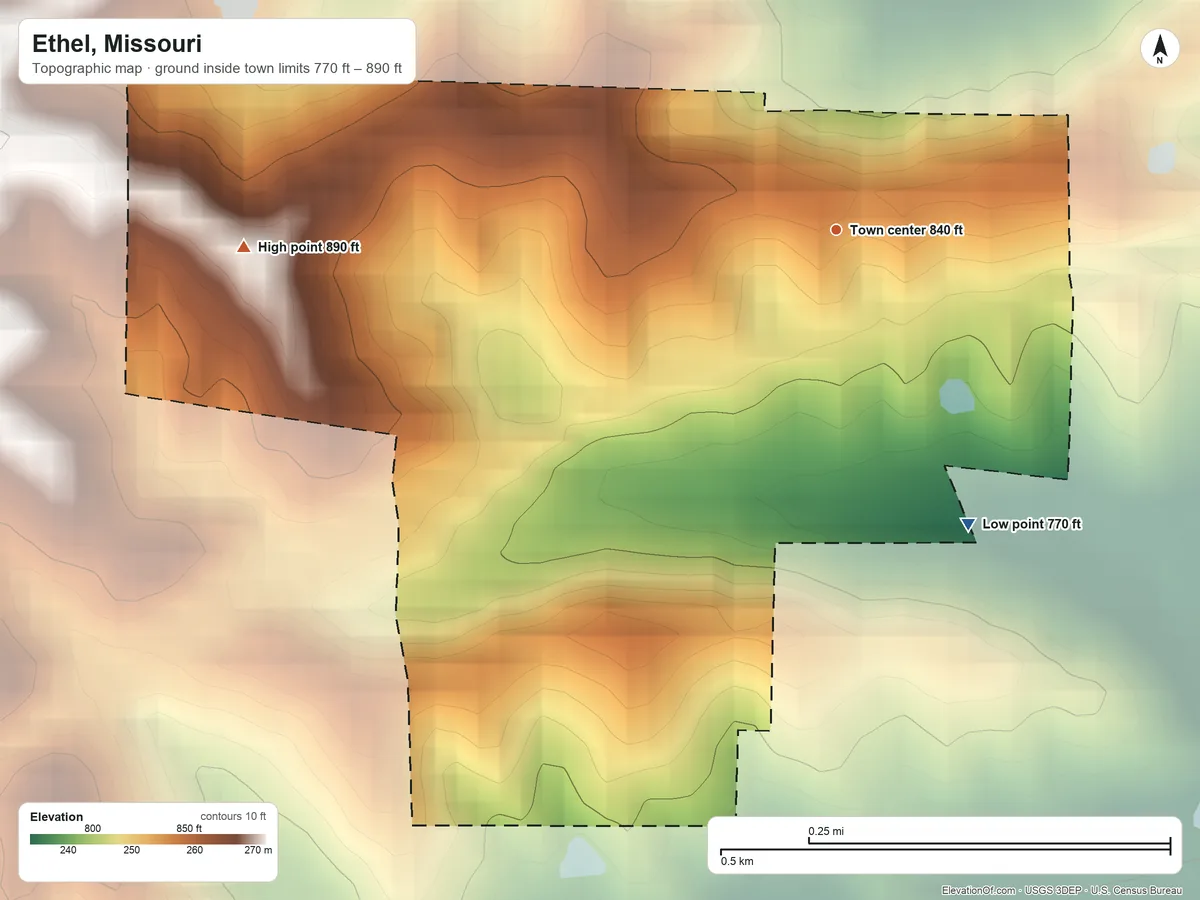
Task: Click the Low point blue triangle marker
Action: [x=967, y=525]
